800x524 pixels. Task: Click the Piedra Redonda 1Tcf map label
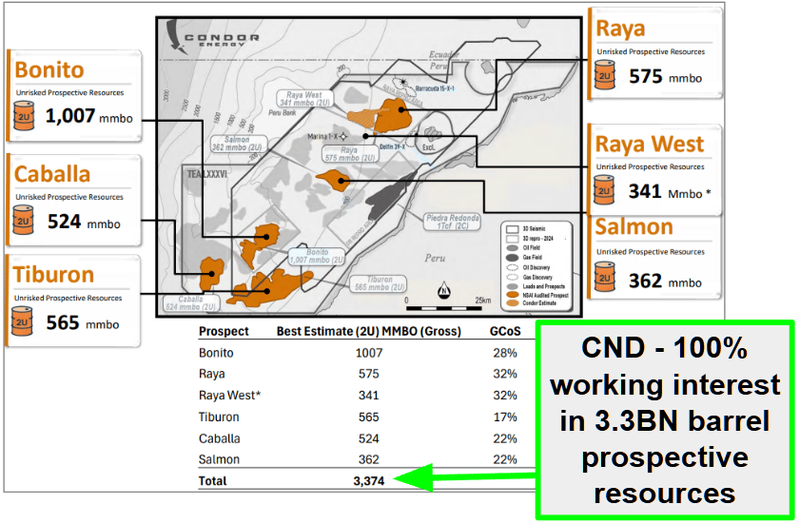point(452,221)
